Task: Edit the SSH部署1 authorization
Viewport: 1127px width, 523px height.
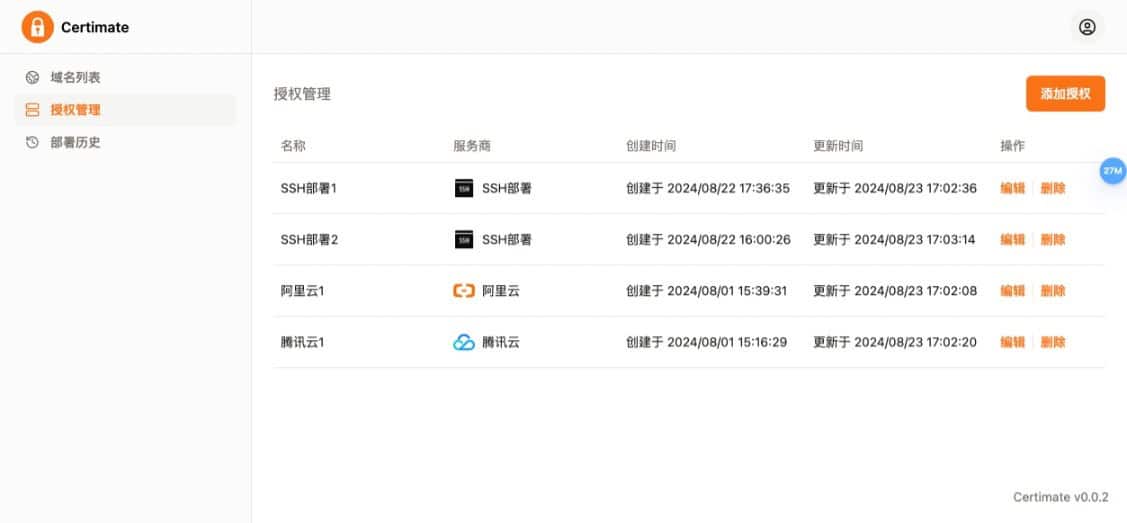Action: tap(1013, 188)
